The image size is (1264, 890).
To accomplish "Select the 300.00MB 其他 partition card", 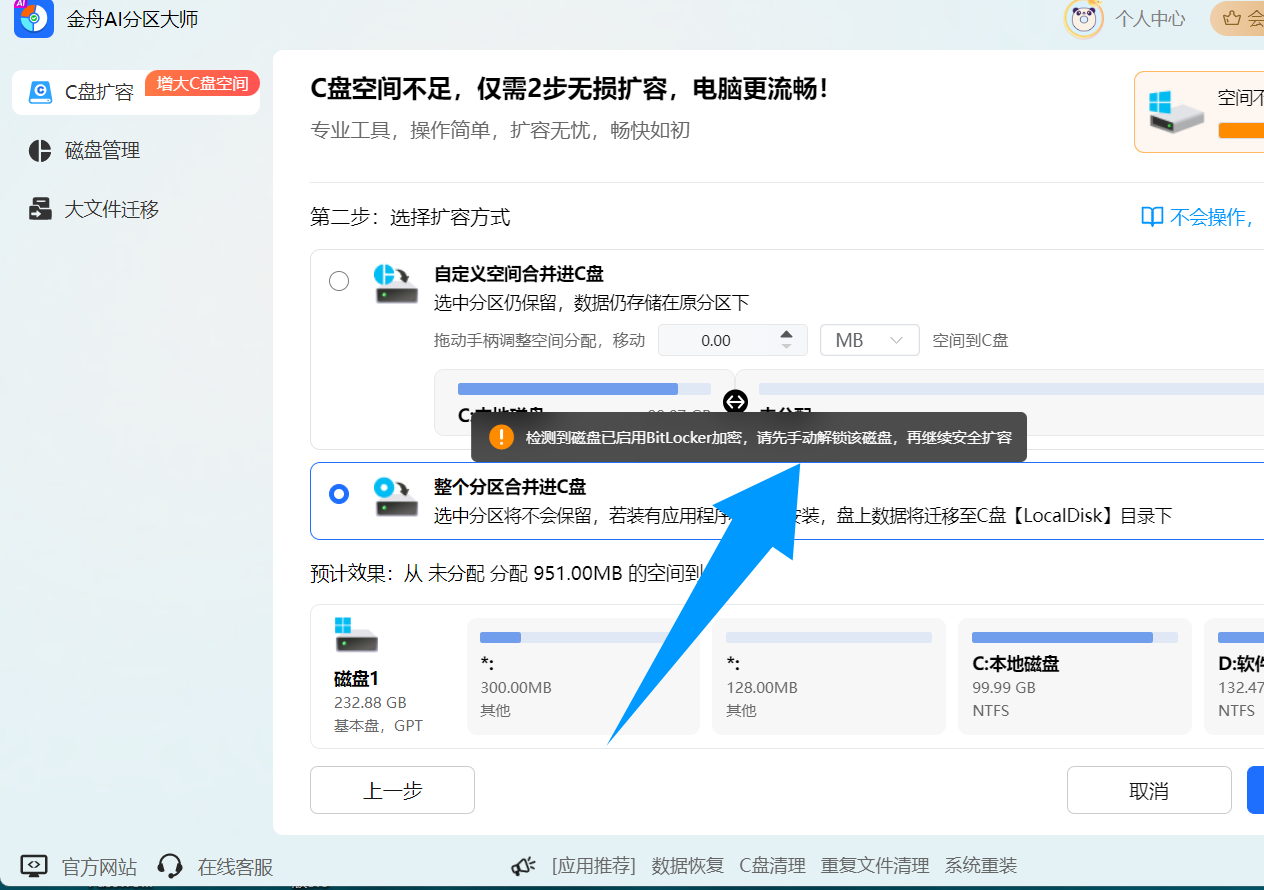I will point(583,676).
